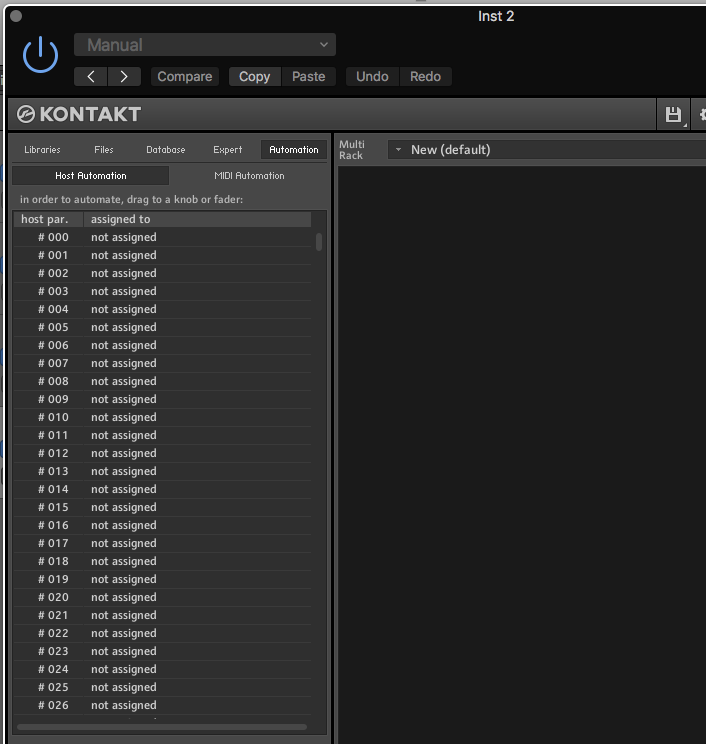
Task: Select the MIDI Automation toggle
Action: (x=249, y=176)
